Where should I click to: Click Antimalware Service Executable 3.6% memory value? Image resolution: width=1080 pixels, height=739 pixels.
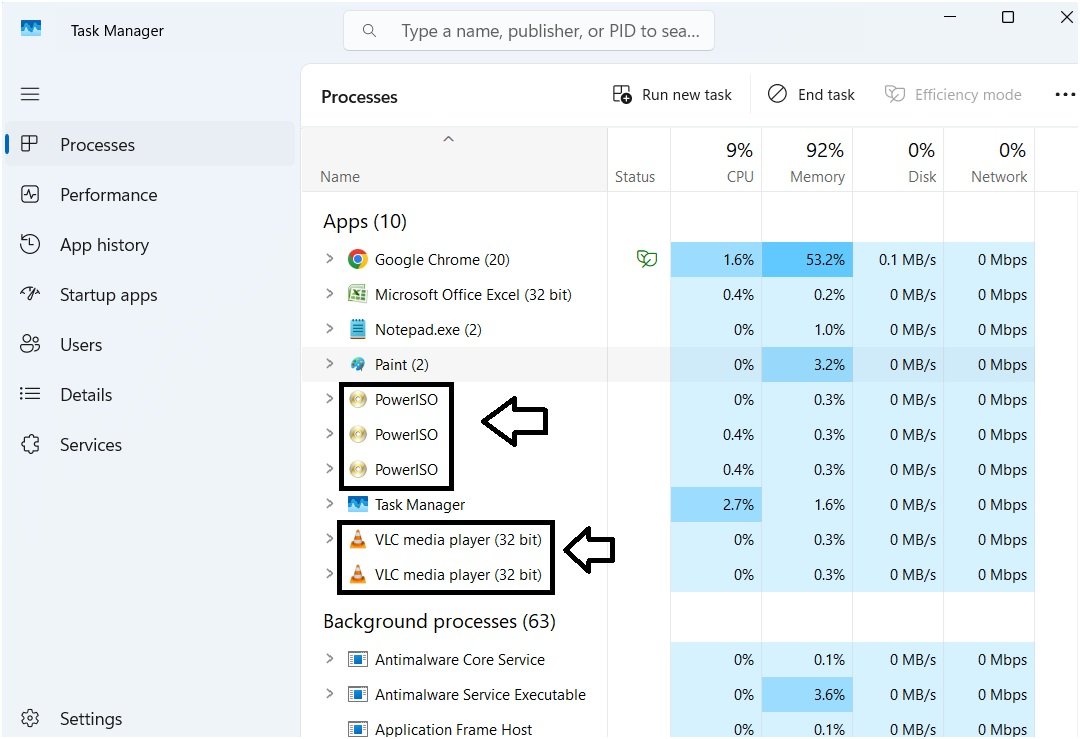click(829, 694)
